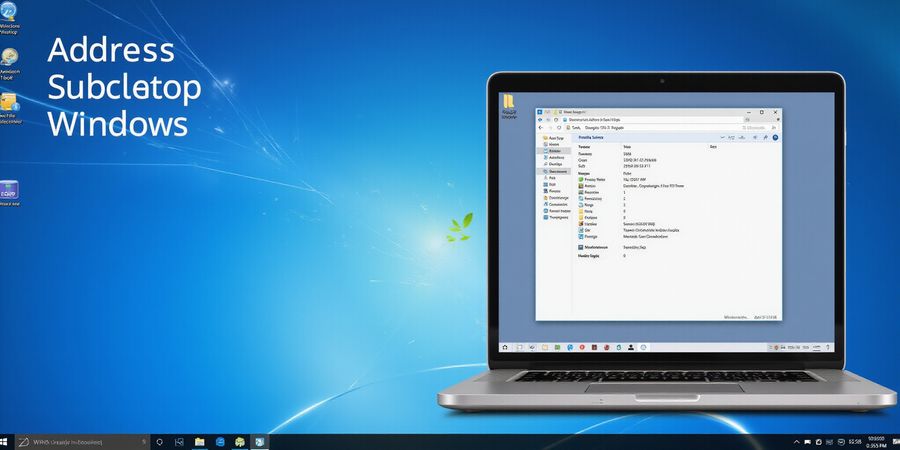Screen dimensions: 900x450
Task: Close the laptop's explorer window
Action: [x=775, y=112]
